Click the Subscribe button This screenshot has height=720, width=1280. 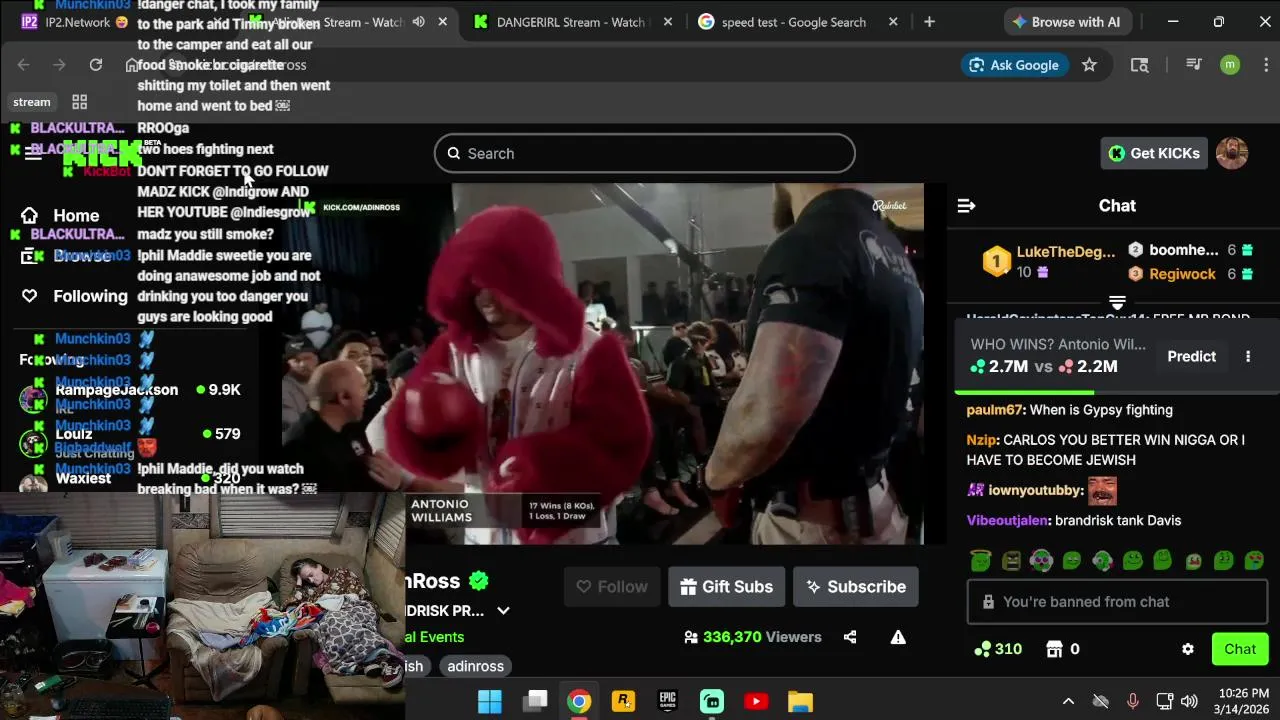click(x=856, y=587)
